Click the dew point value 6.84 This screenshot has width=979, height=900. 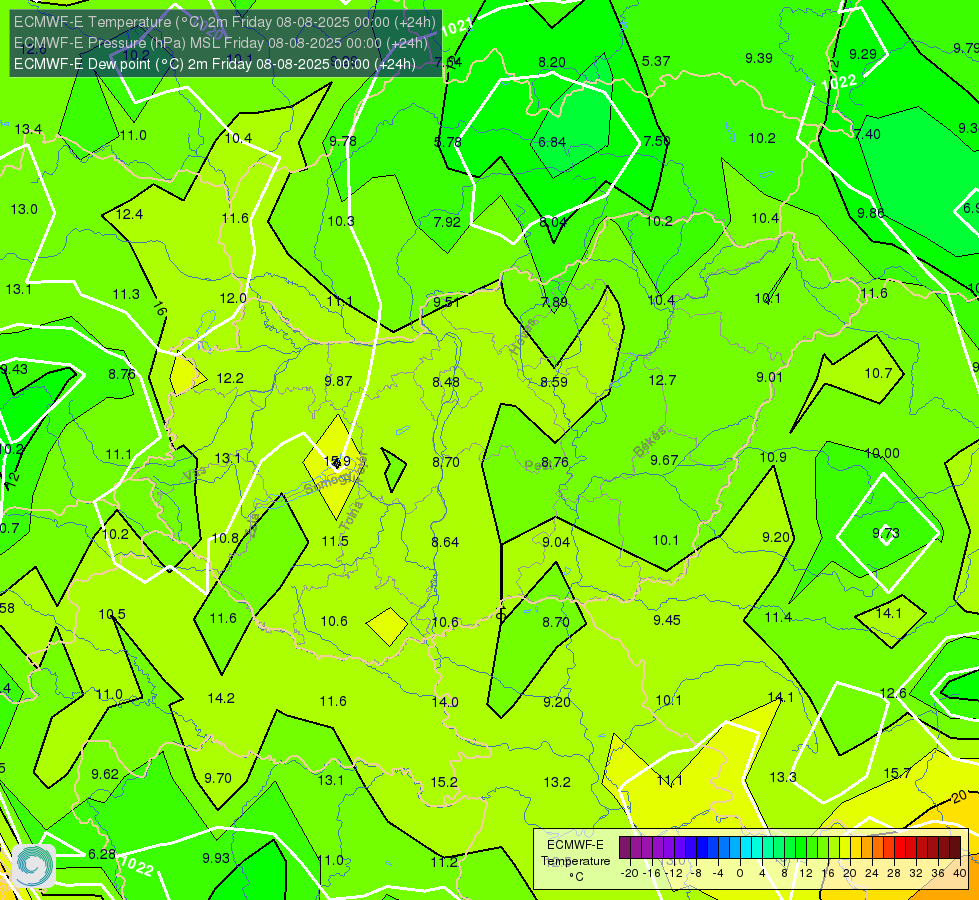[552, 142]
